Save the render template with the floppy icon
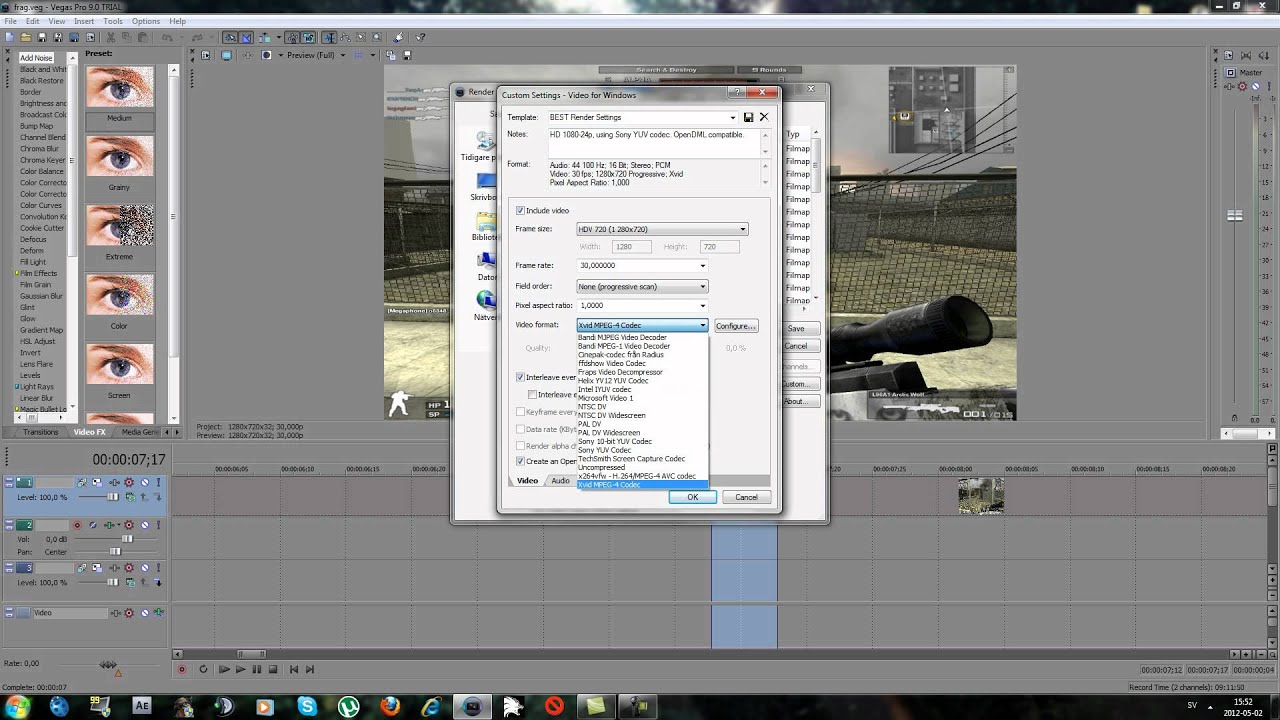The width and height of the screenshot is (1280, 720). point(748,117)
